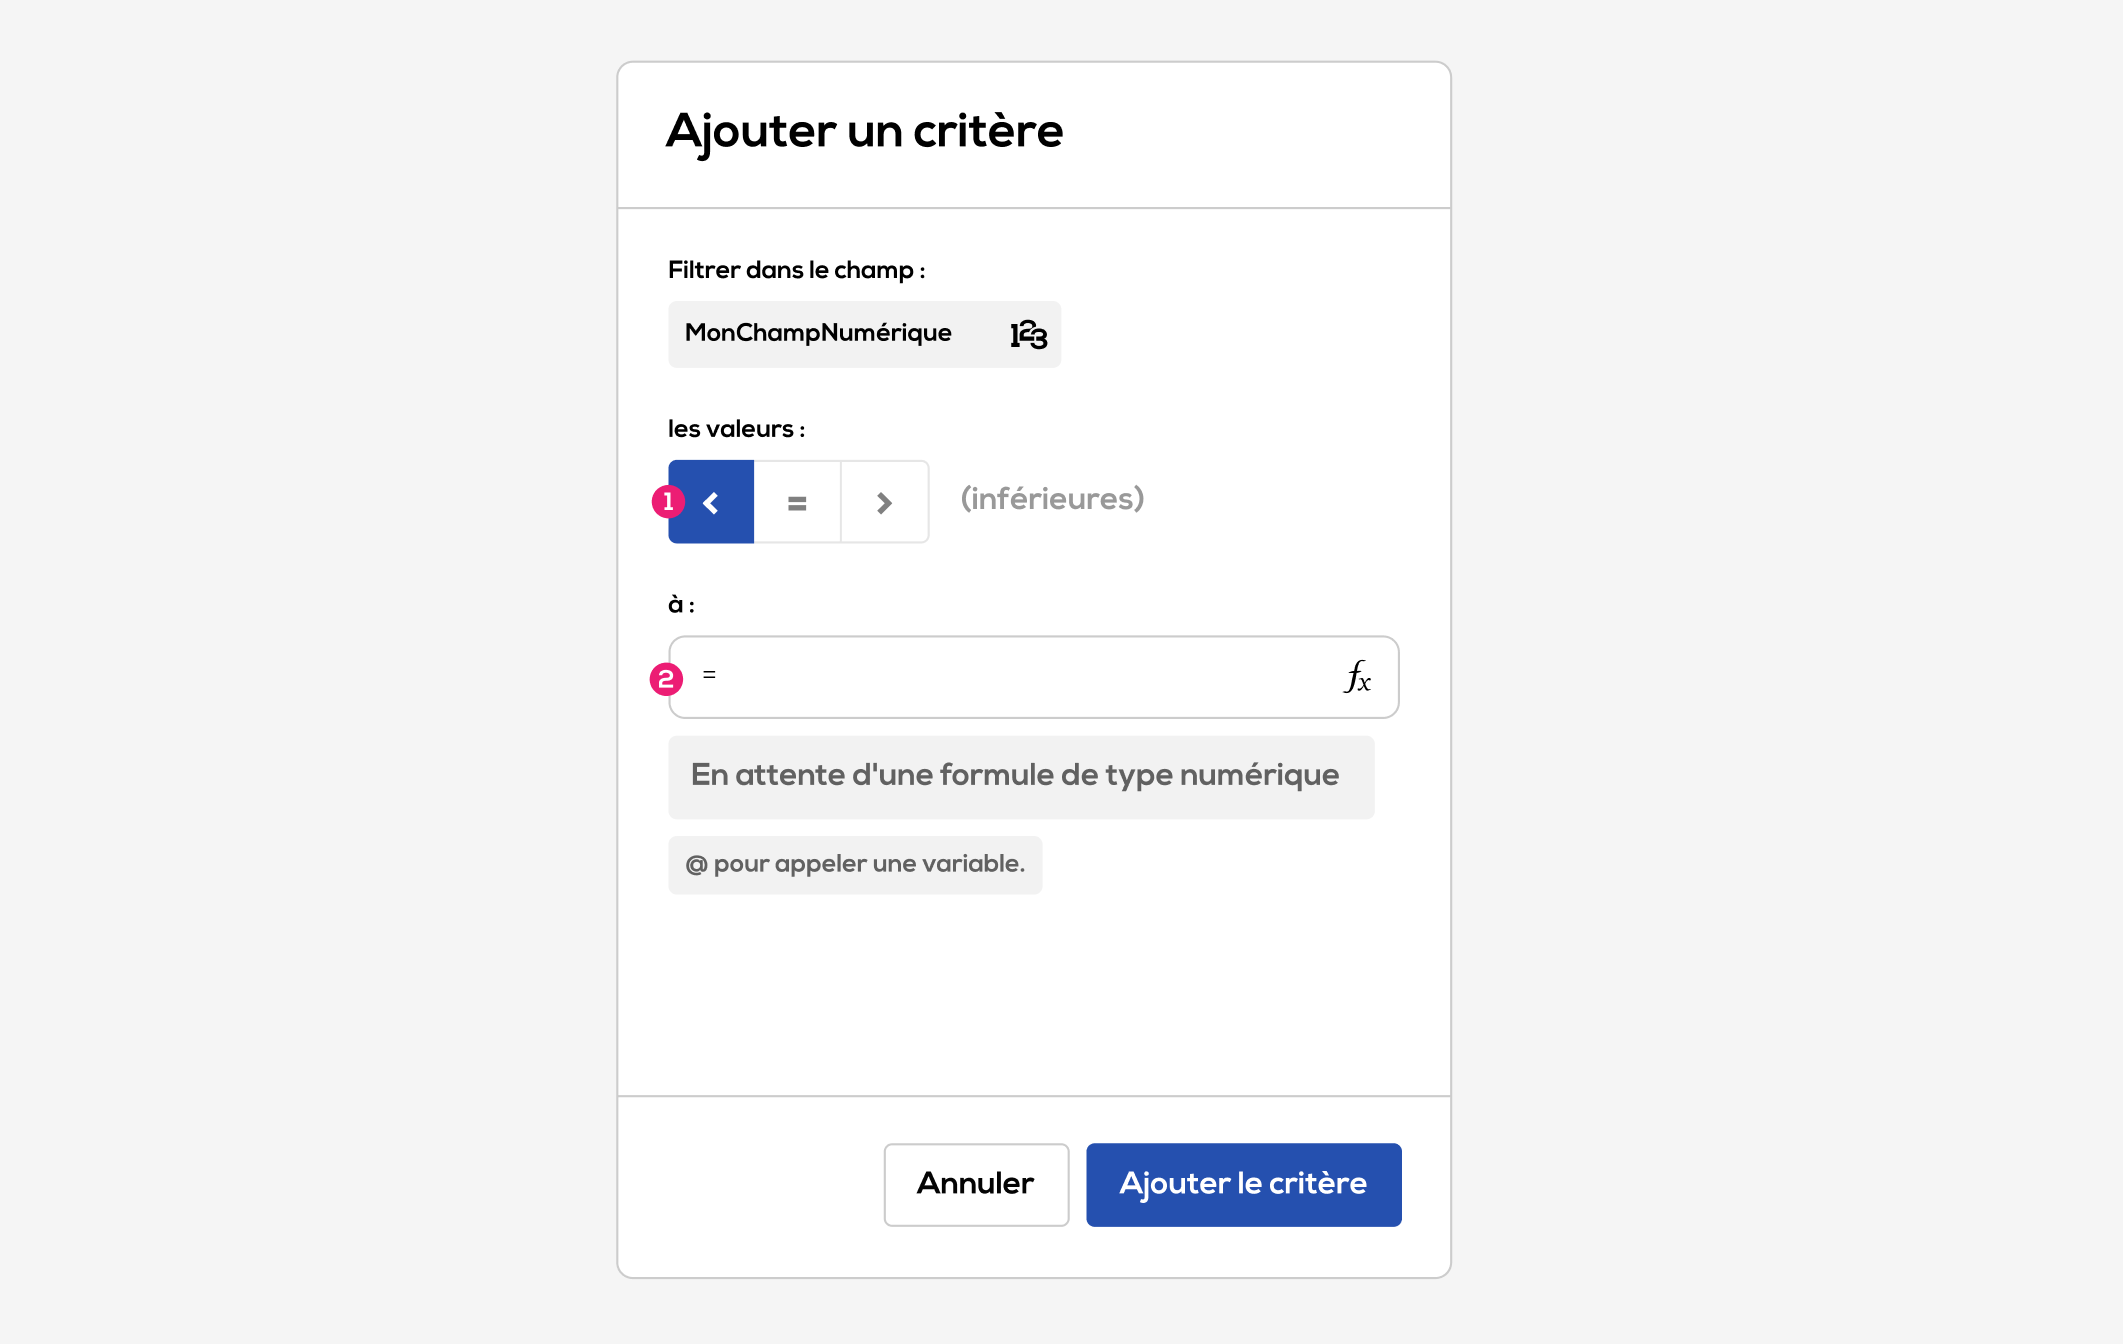The width and height of the screenshot is (2123, 1344).
Task: Click the 'Filtrer dans le champ' label
Action: pyautogui.click(x=796, y=270)
